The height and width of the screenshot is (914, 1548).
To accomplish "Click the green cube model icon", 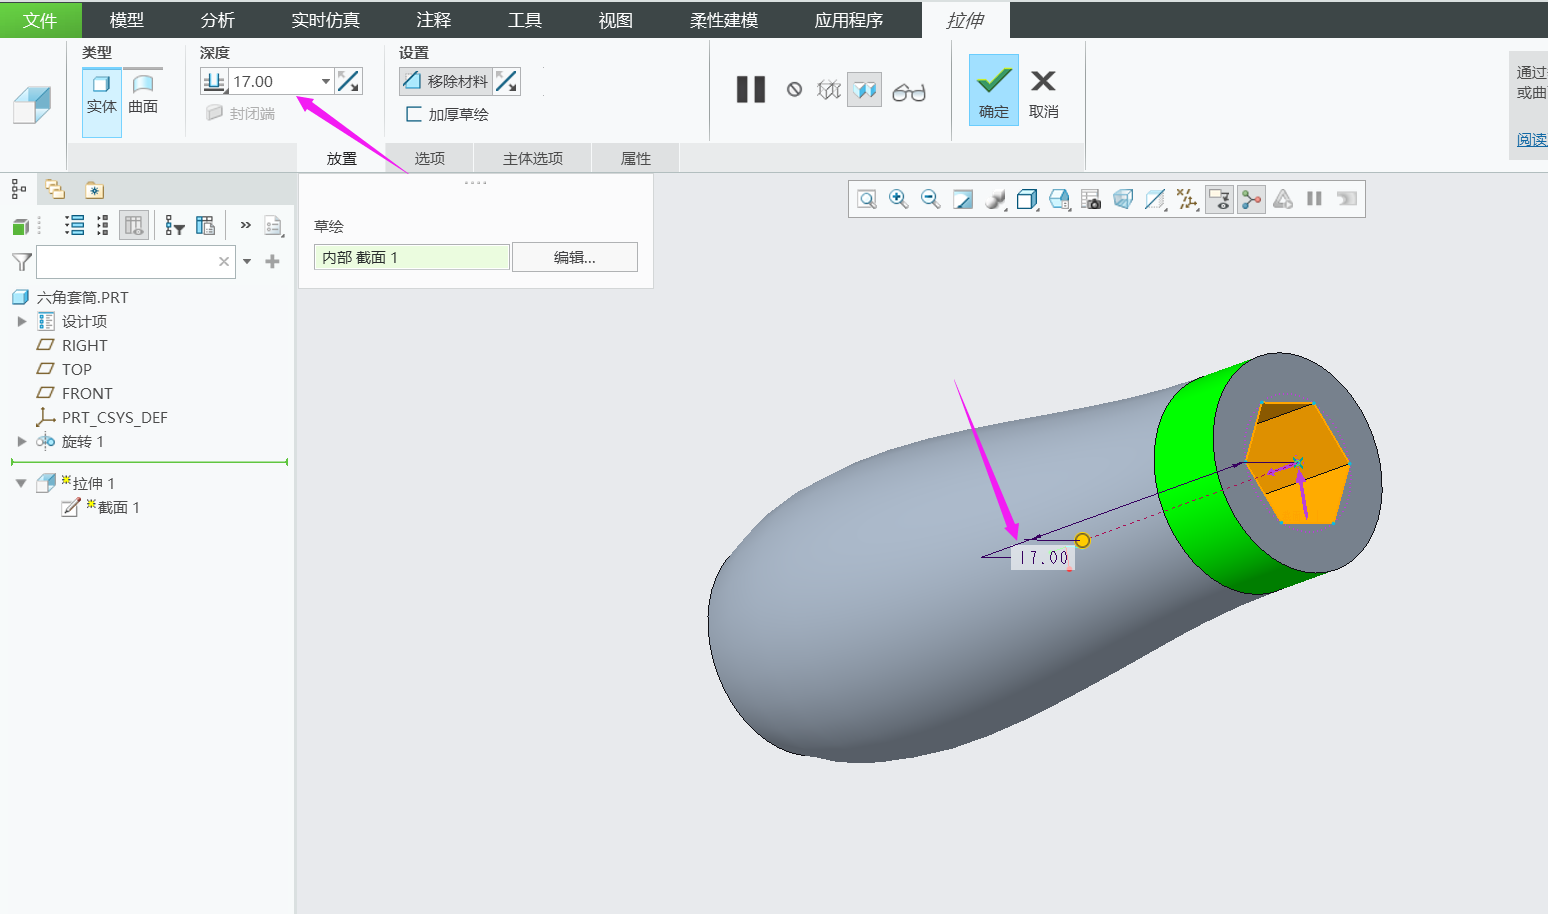I will 20,226.
